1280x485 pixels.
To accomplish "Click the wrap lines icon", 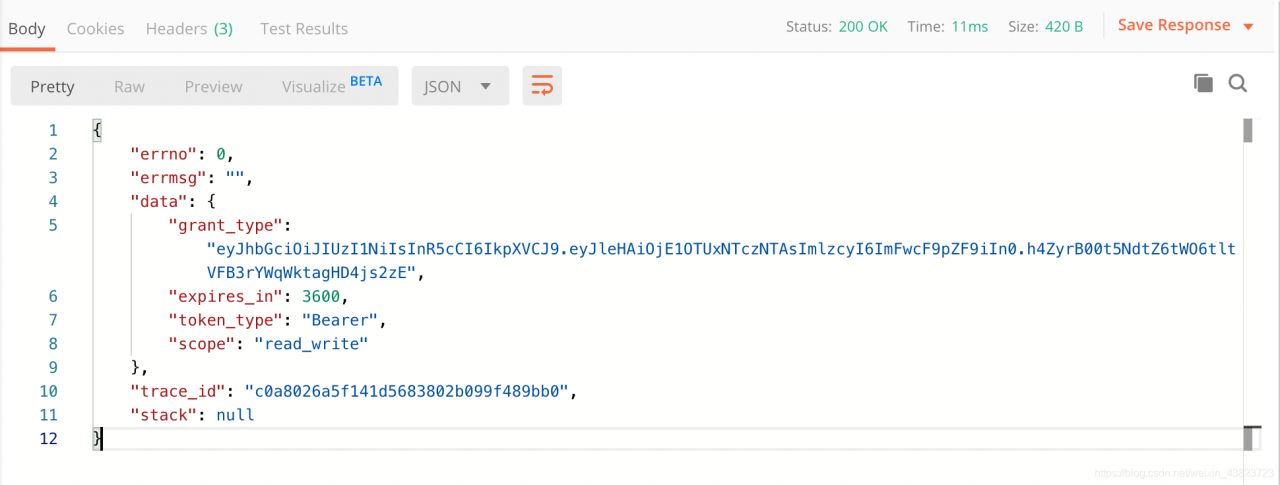I will [x=541, y=86].
